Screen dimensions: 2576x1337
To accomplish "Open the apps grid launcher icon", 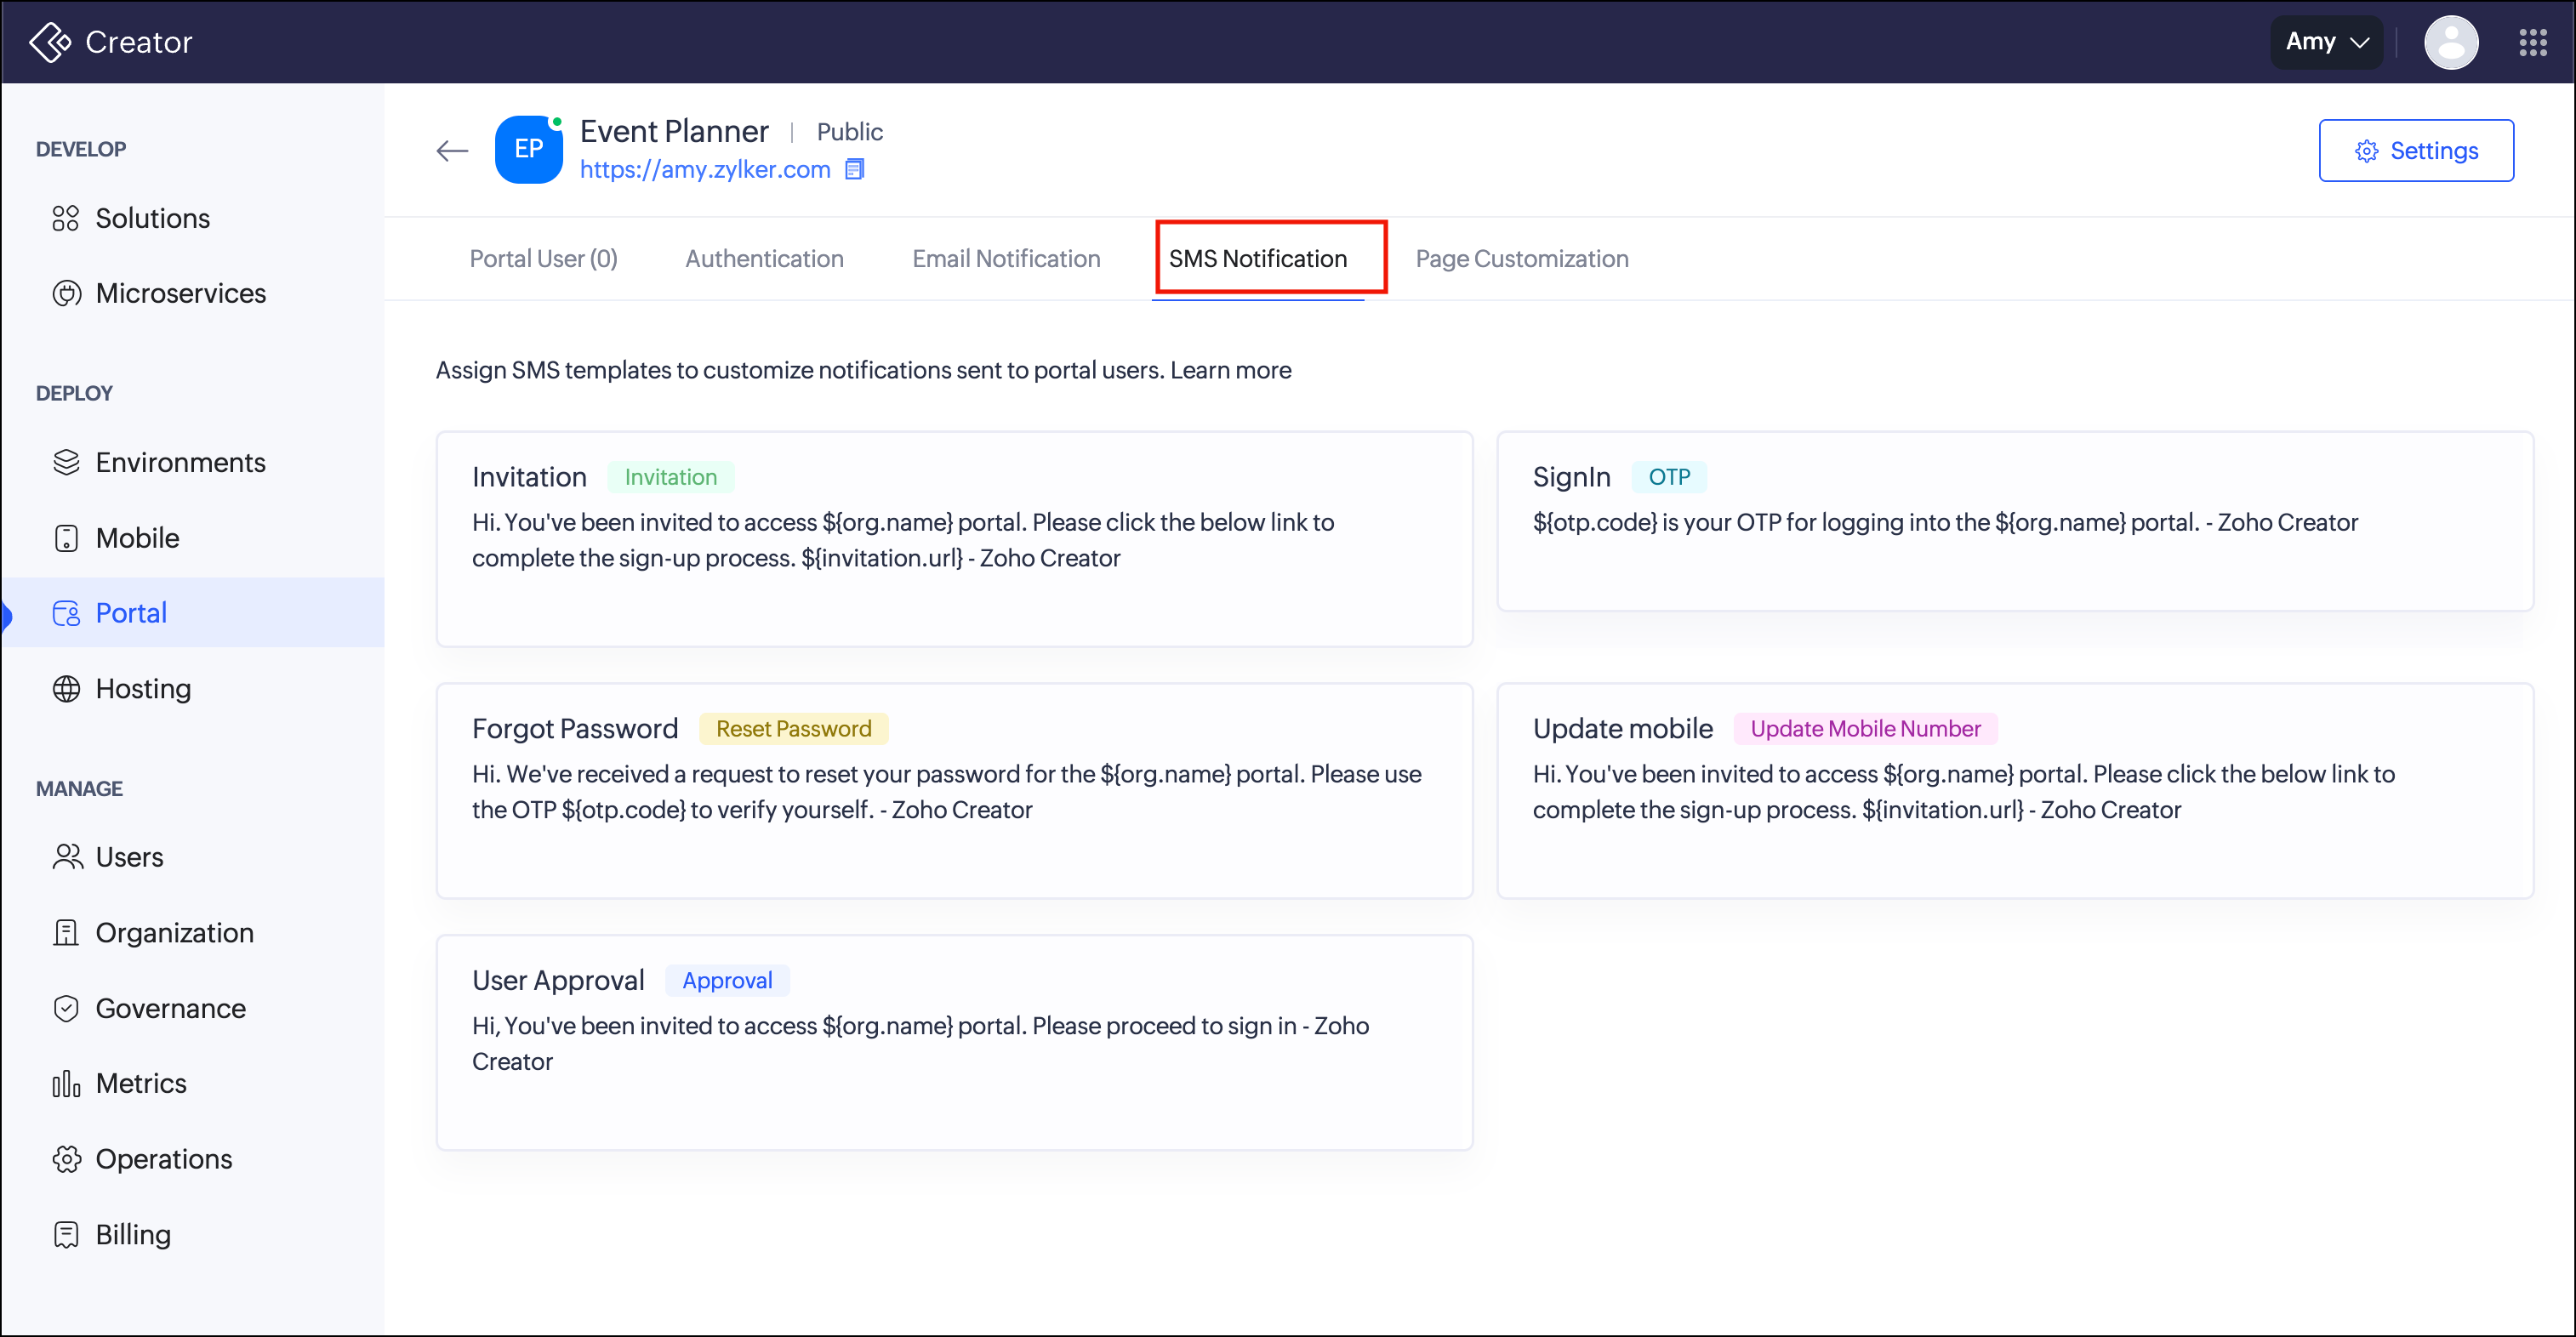I will 2532,42.
